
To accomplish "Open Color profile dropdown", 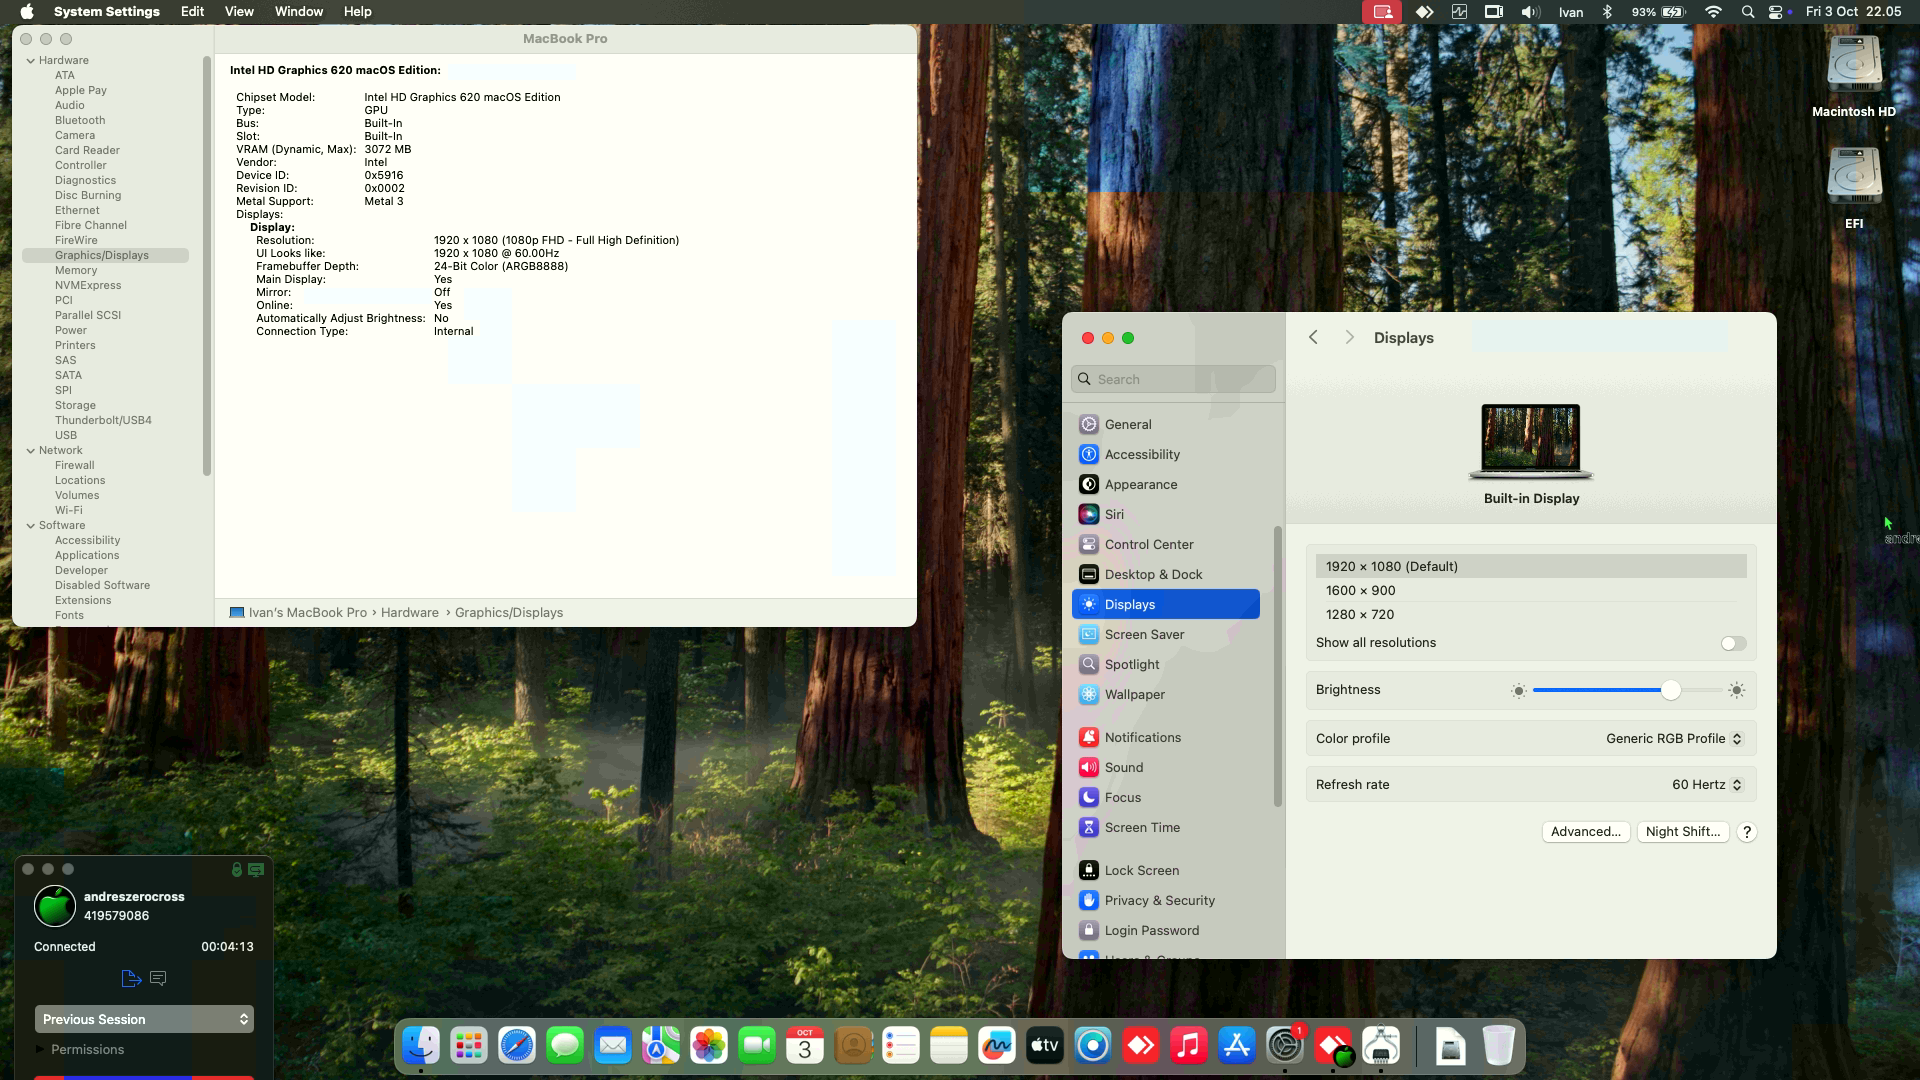I will click(1674, 739).
